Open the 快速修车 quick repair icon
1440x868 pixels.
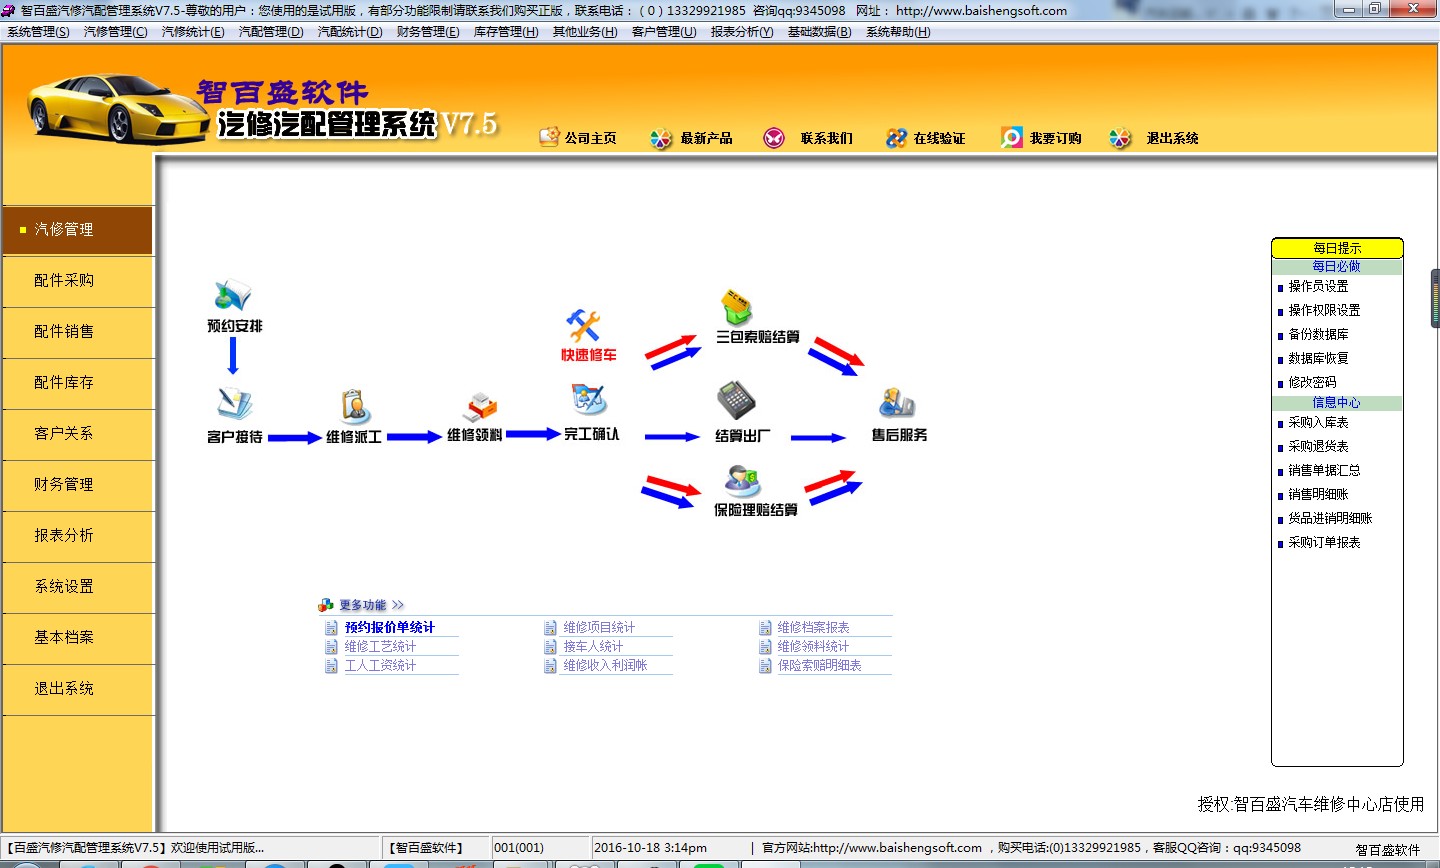[x=583, y=326]
